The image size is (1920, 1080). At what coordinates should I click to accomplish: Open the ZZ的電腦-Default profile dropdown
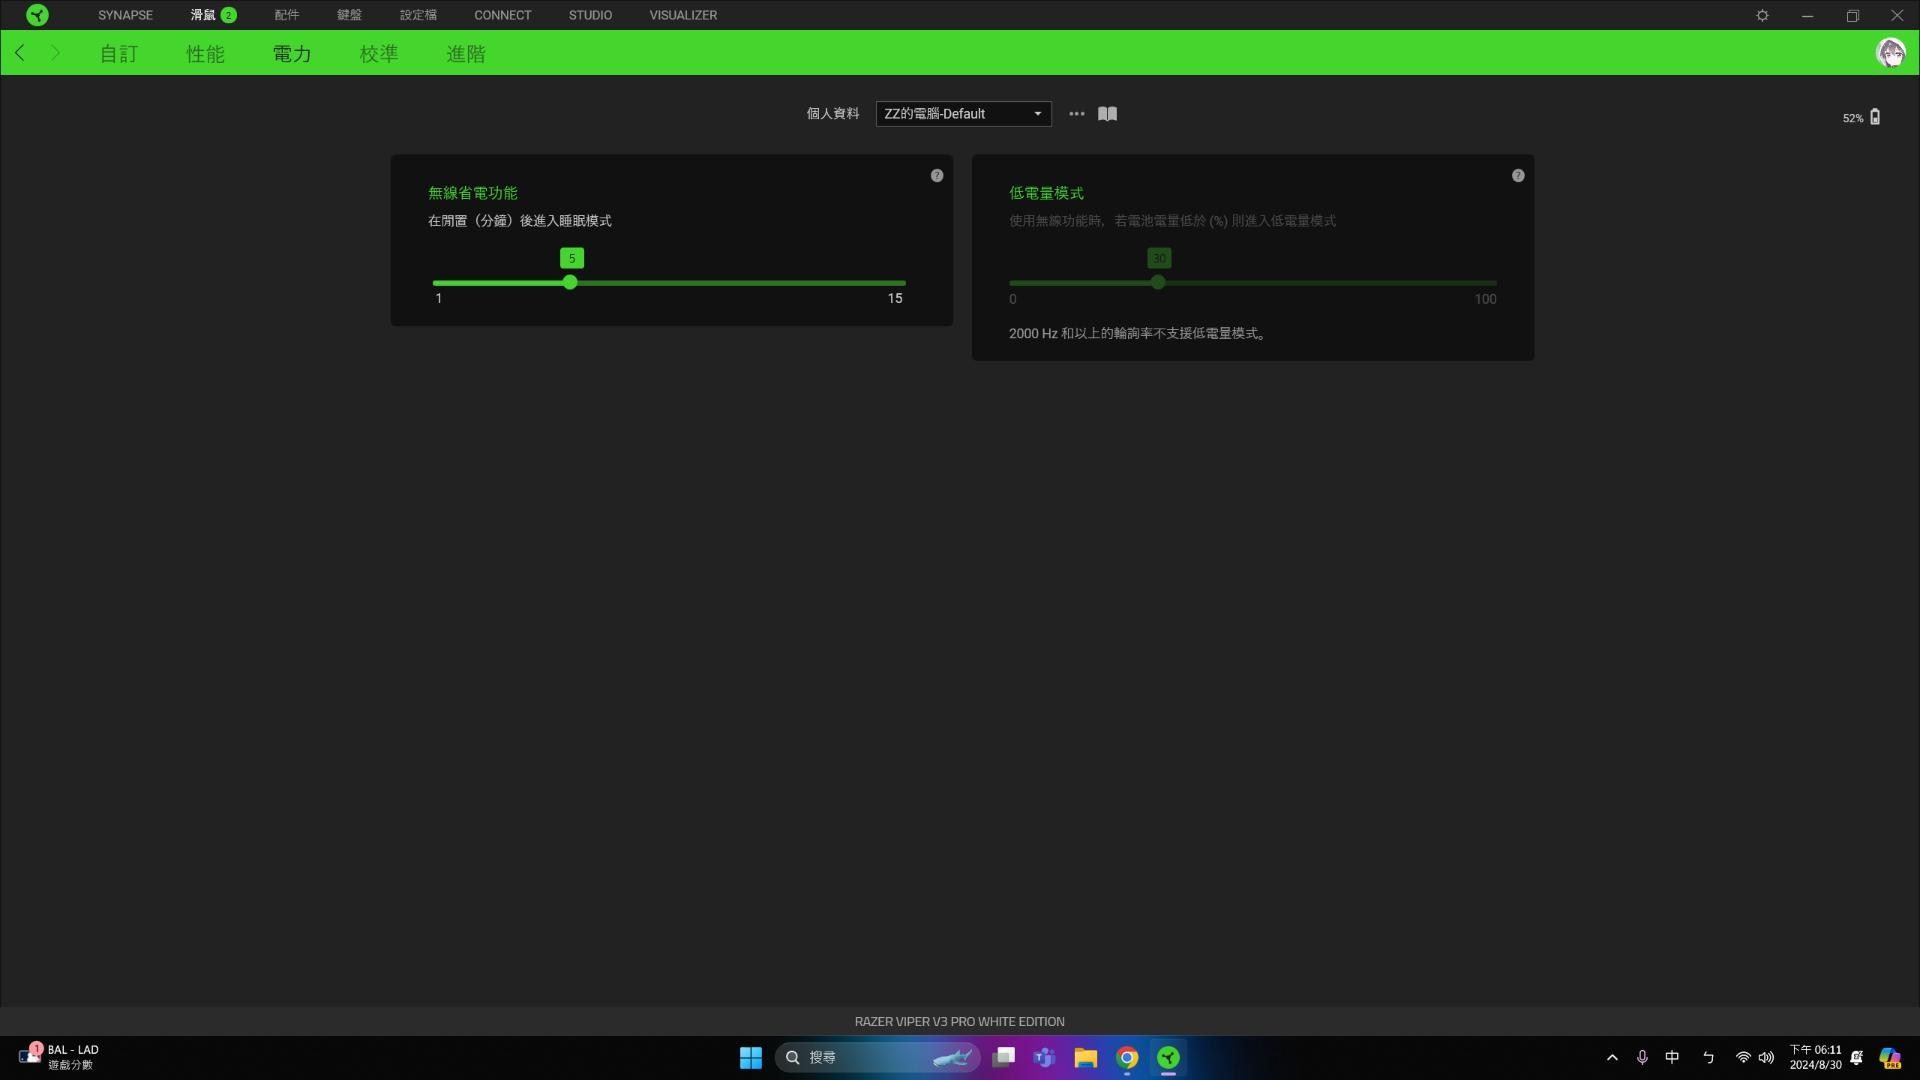[x=962, y=114]
